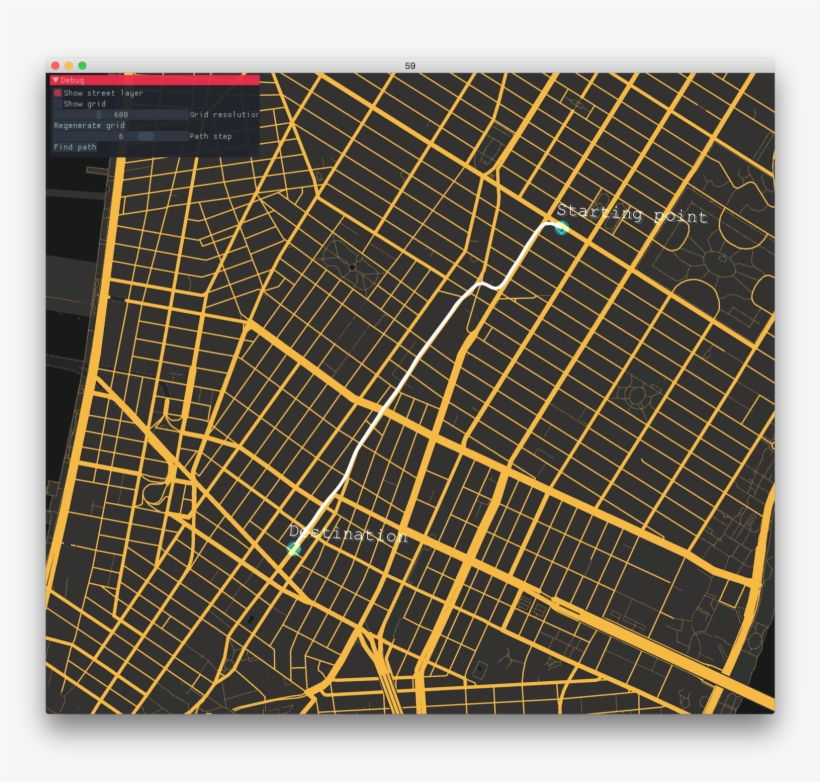The width and height of the screenshot is (820, 782).
Task: Click the teal Starting point marker
Action: click(x=561, y=228)
